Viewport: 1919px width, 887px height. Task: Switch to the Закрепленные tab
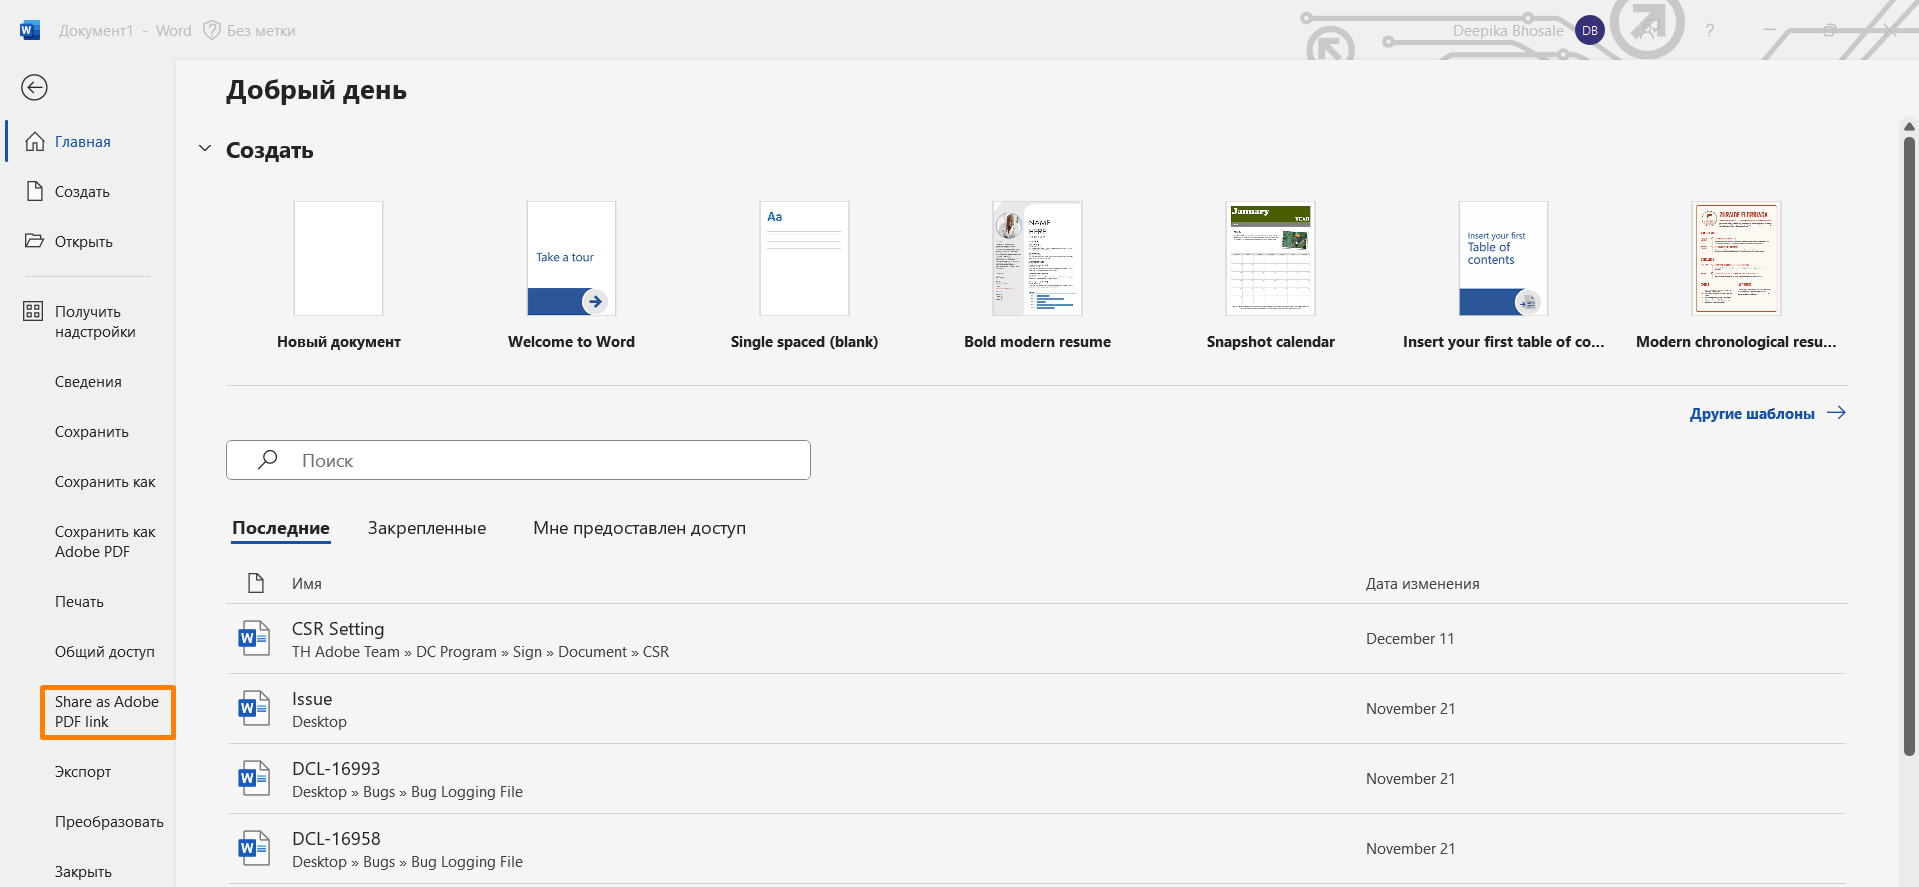point(427,528)
